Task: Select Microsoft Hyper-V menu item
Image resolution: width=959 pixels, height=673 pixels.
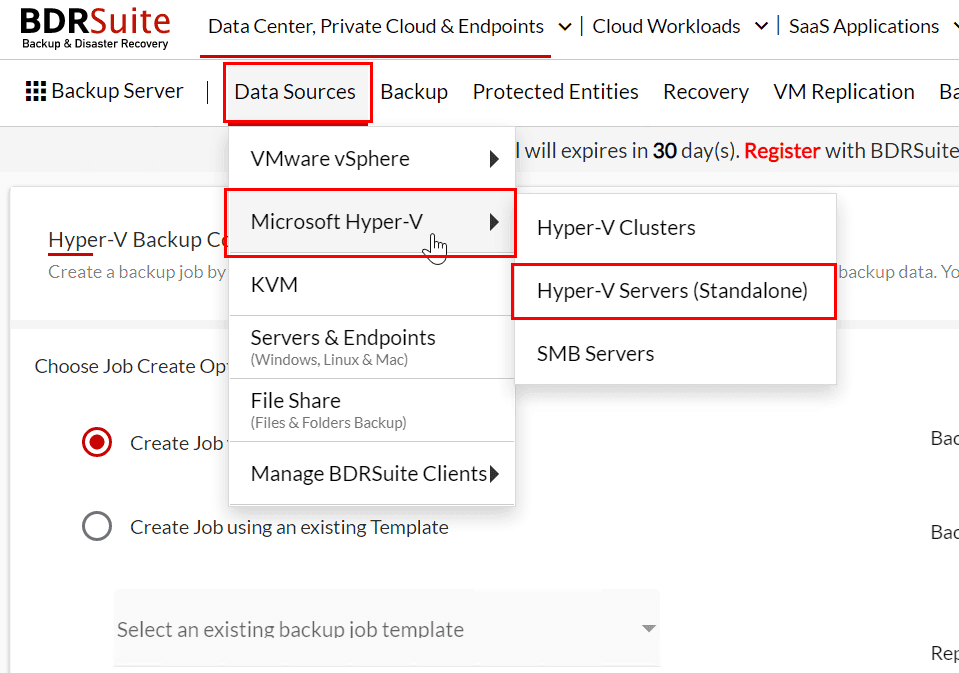Action: click(x=372, y=221)
